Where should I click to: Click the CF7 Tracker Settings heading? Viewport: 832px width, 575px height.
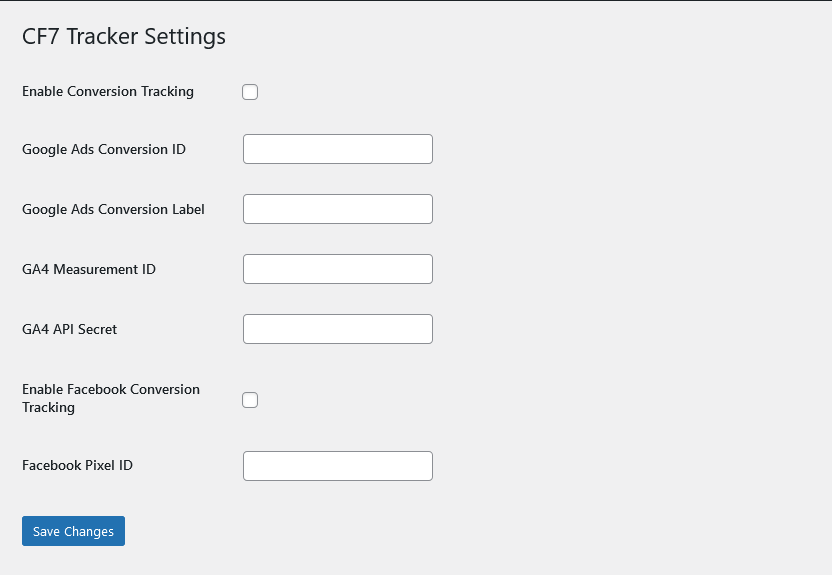pyautogui.click(x=124, y=37)
